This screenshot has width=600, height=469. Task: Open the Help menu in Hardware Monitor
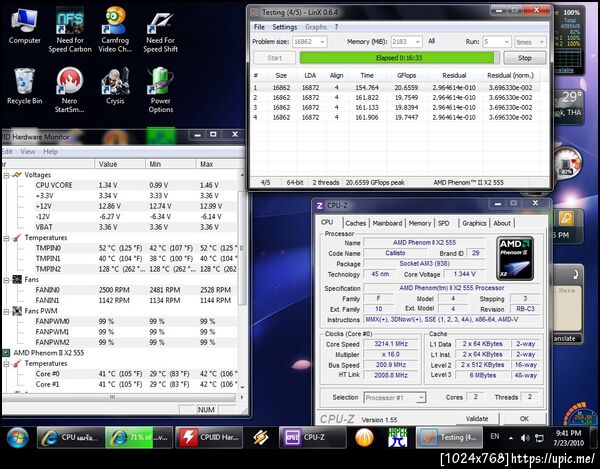click(x=50, y=152)
